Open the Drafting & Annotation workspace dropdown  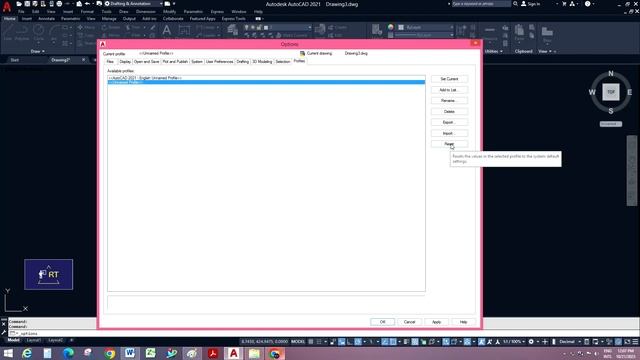134,4
